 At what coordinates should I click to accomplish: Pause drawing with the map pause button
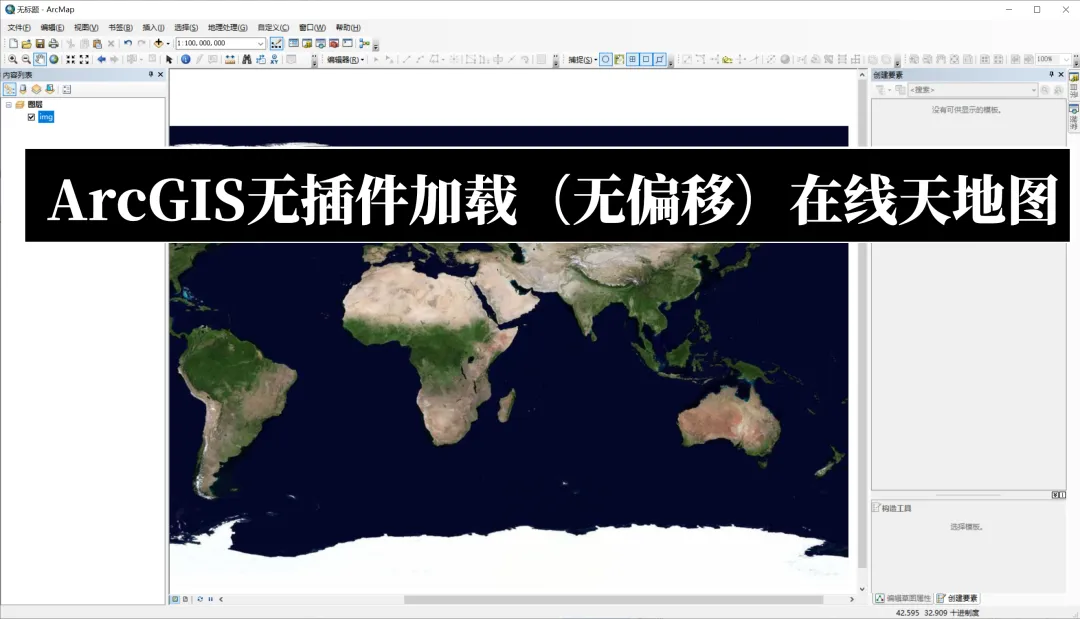[211, 599]
